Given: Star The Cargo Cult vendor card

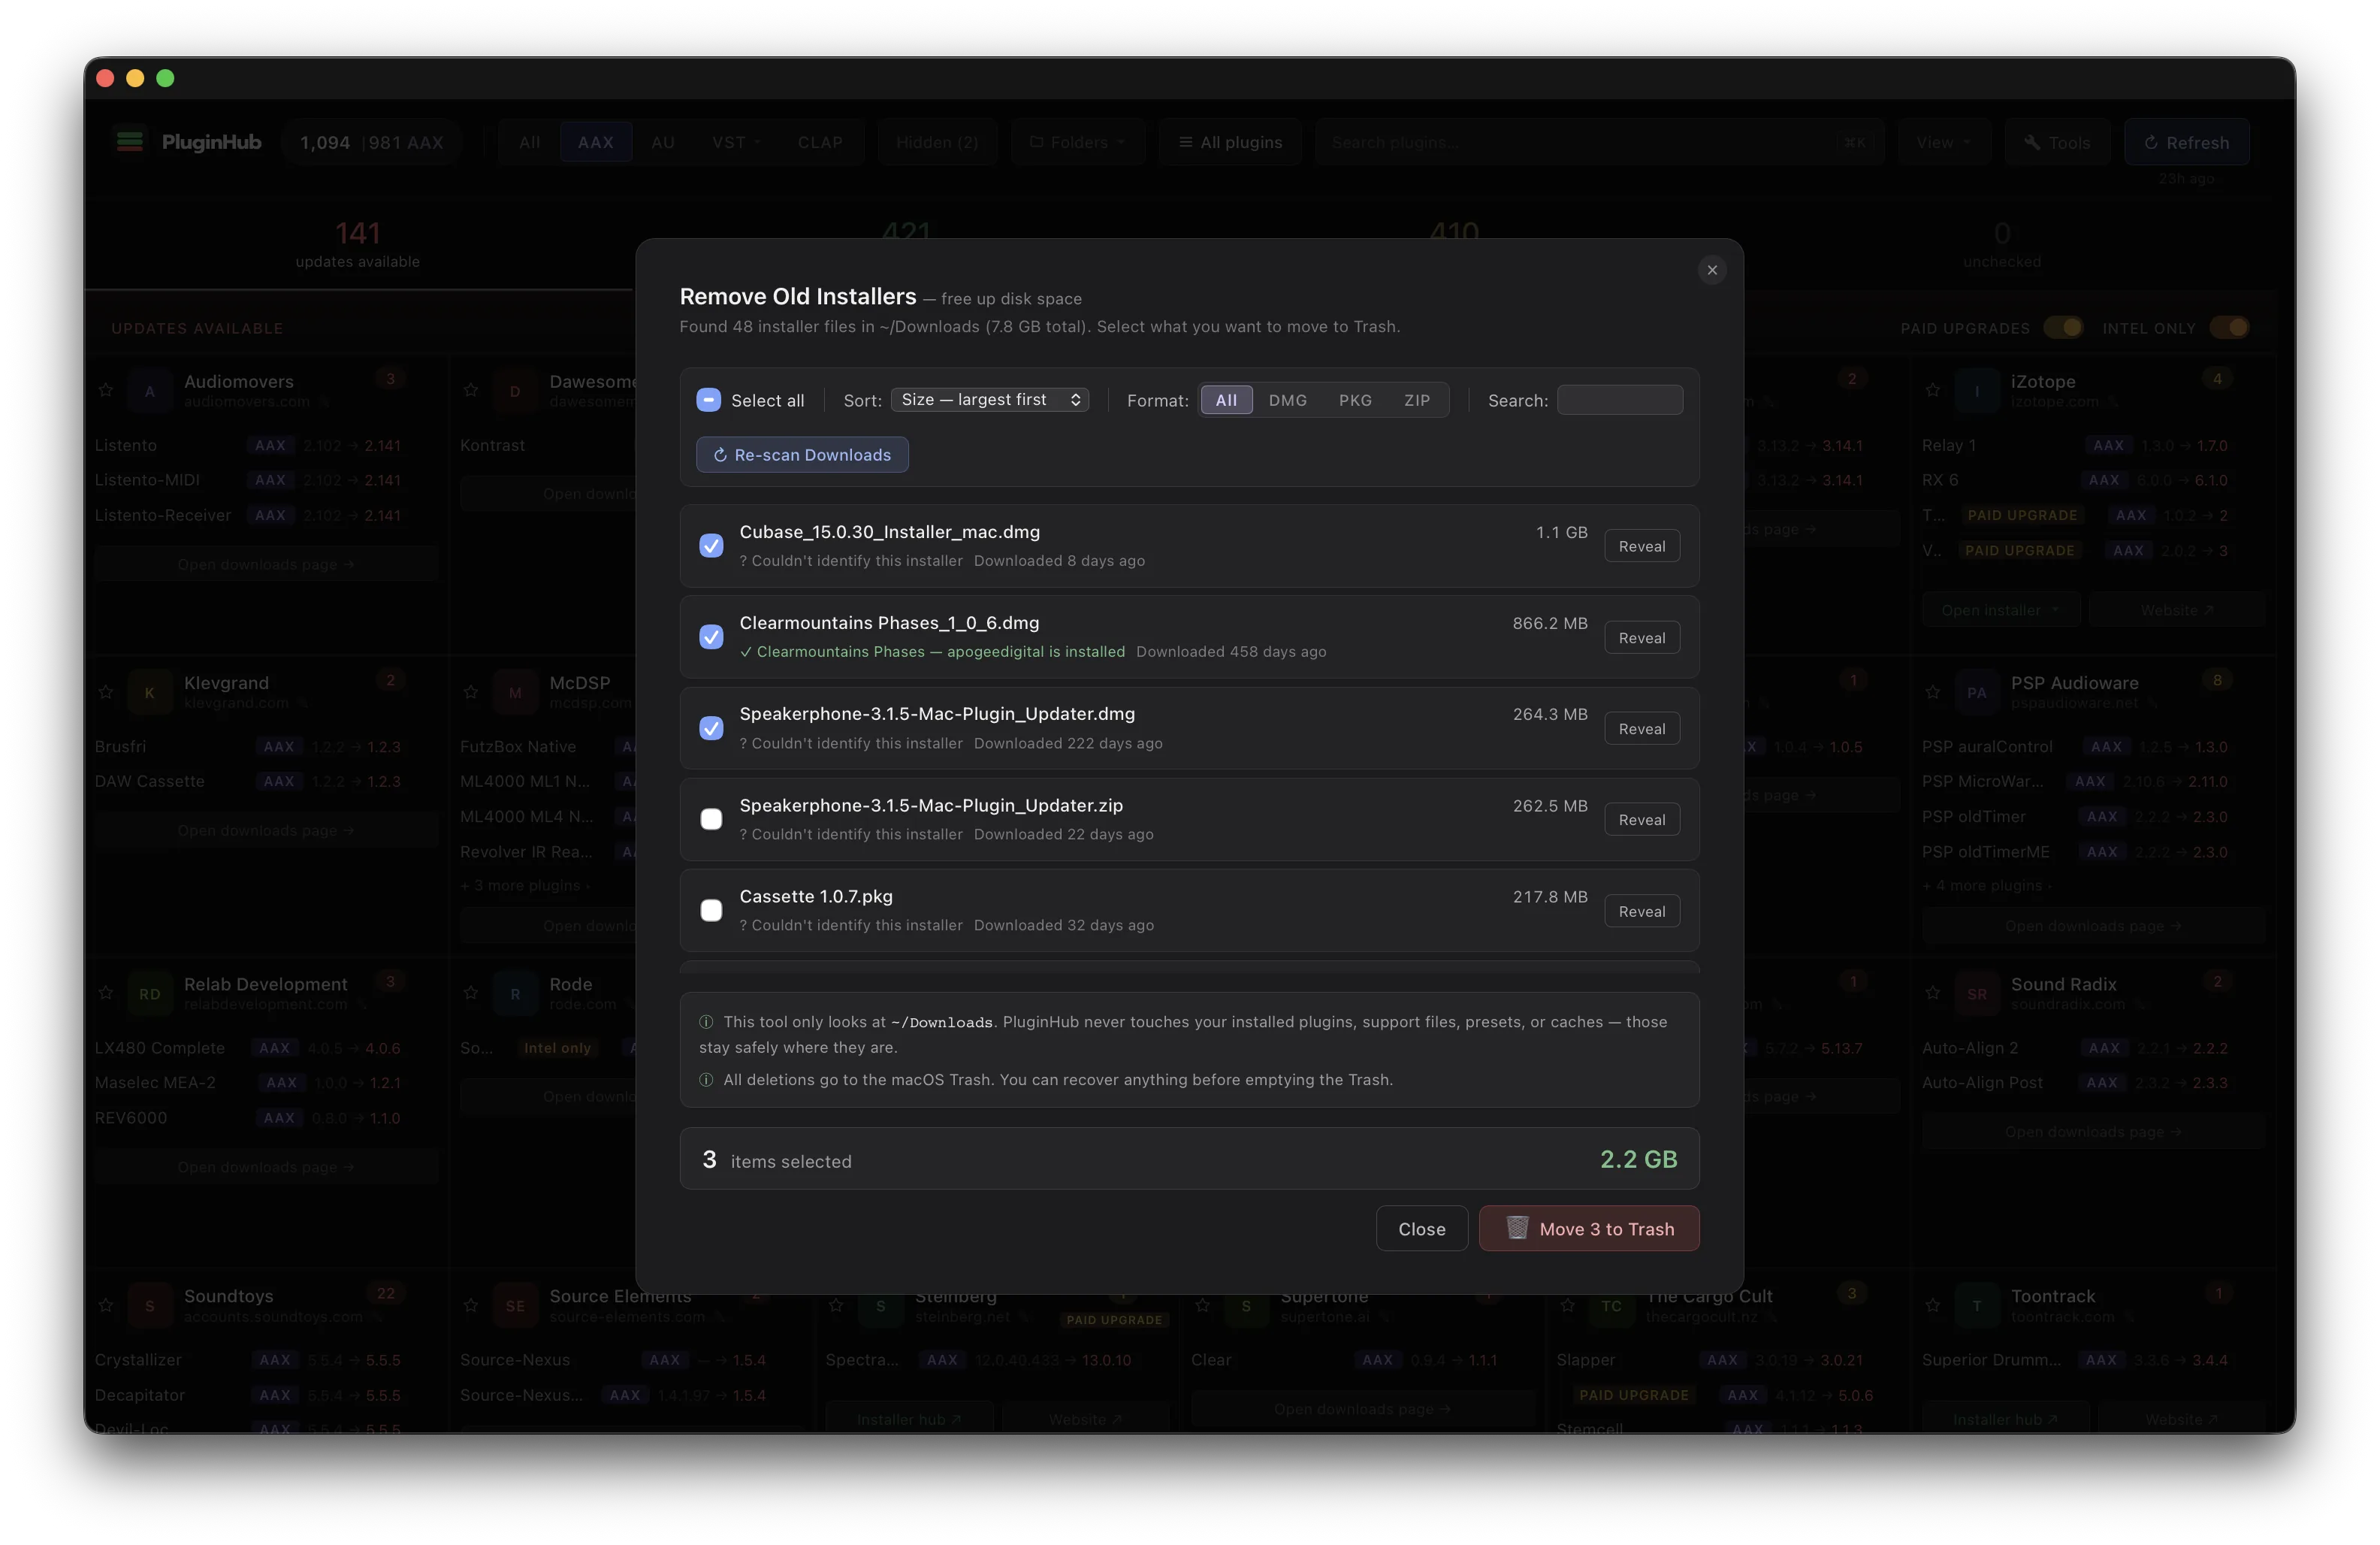Looking at the screenshot, I should pos(1568,1305).
